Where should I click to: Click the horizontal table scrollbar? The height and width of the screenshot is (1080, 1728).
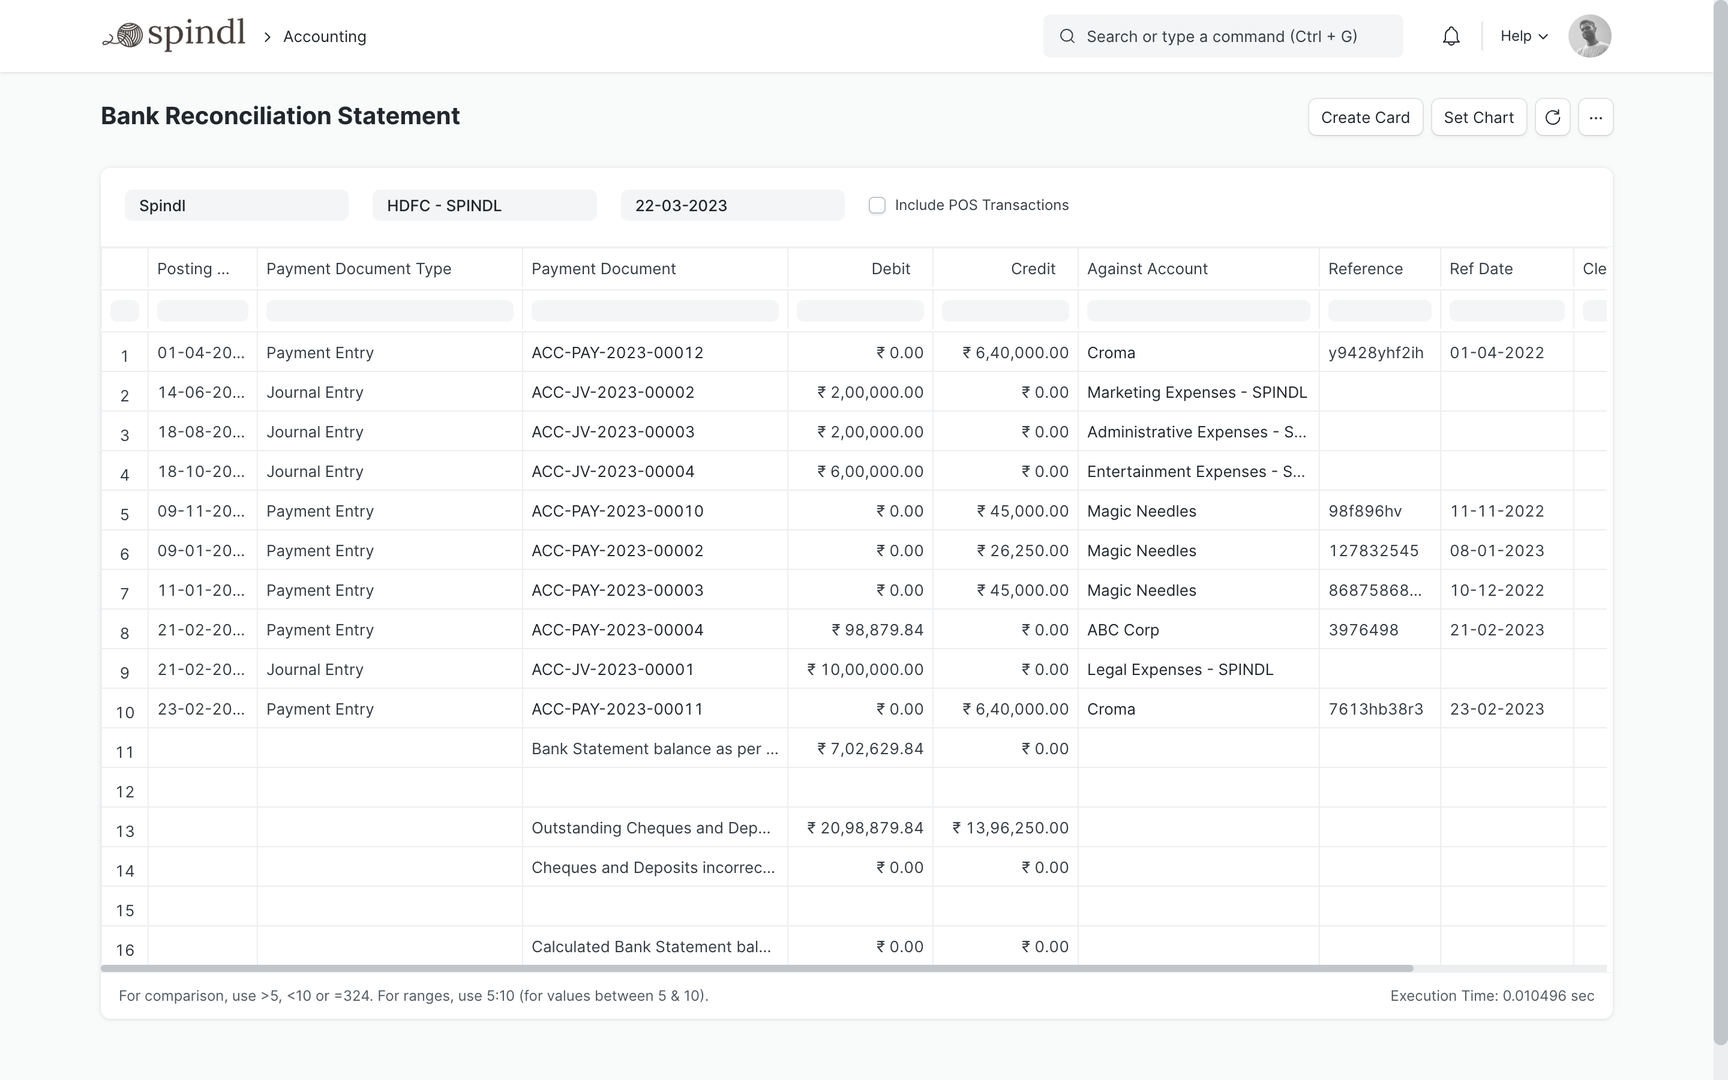757,968
